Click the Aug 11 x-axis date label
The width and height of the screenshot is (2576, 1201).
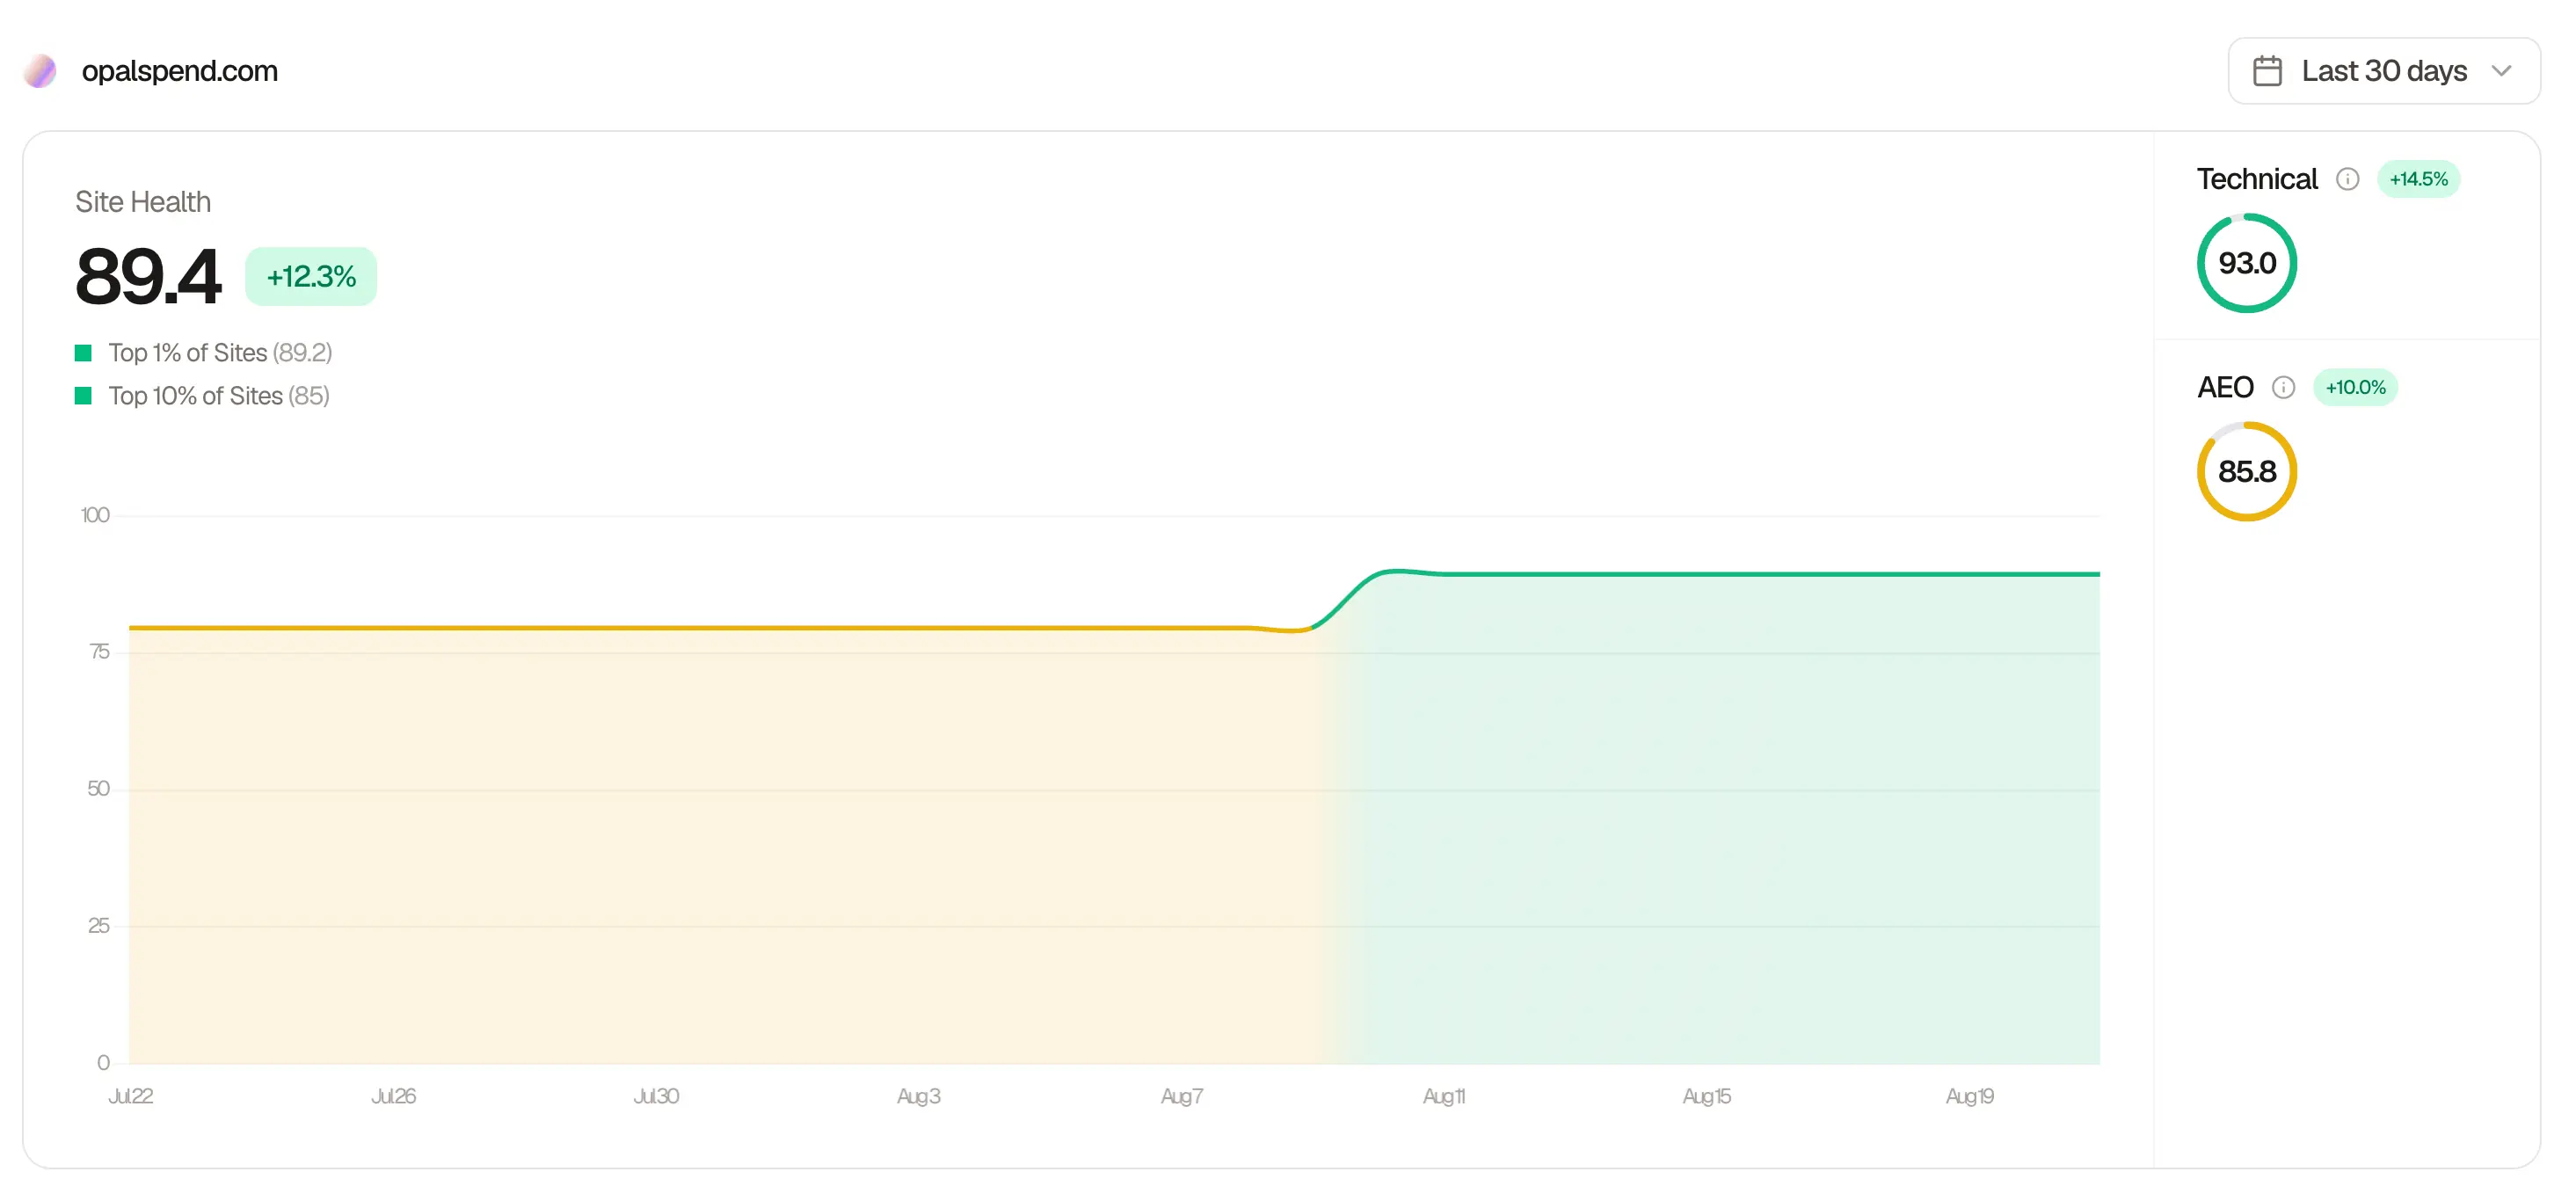coord(1444,1096)
